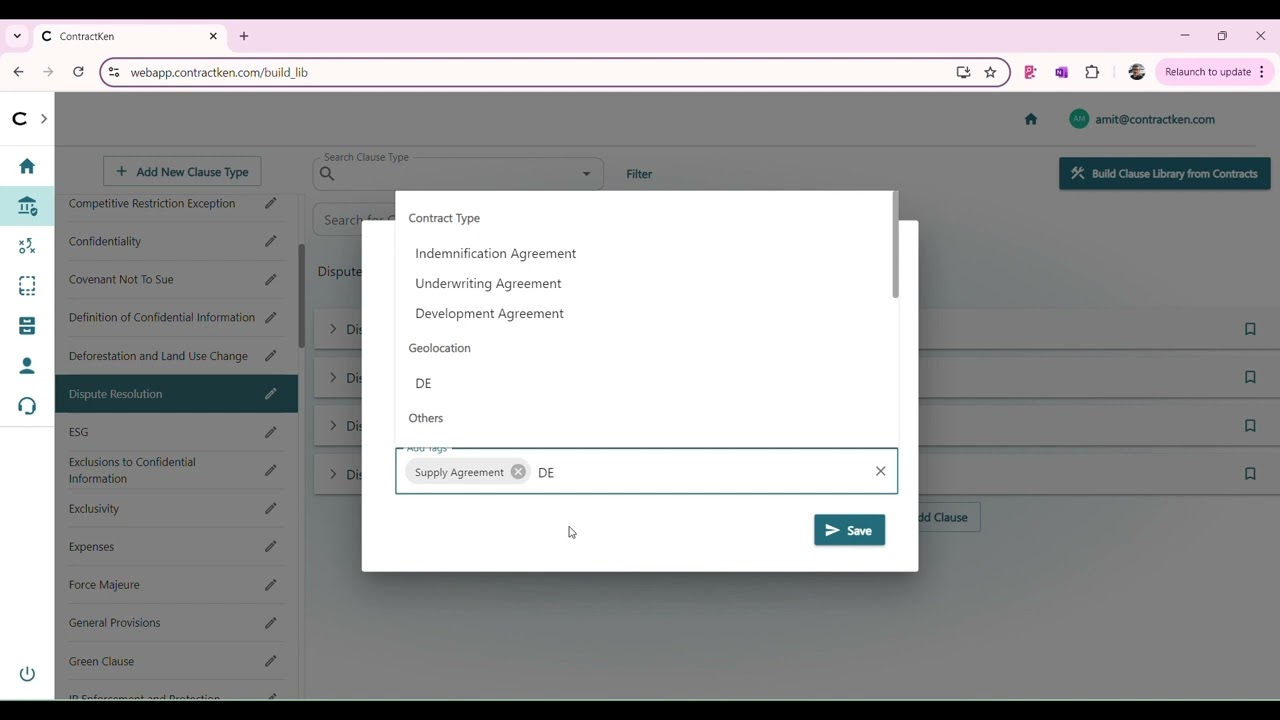Open the clause library bank icon
1280x720 pixels.
[27, 206]
